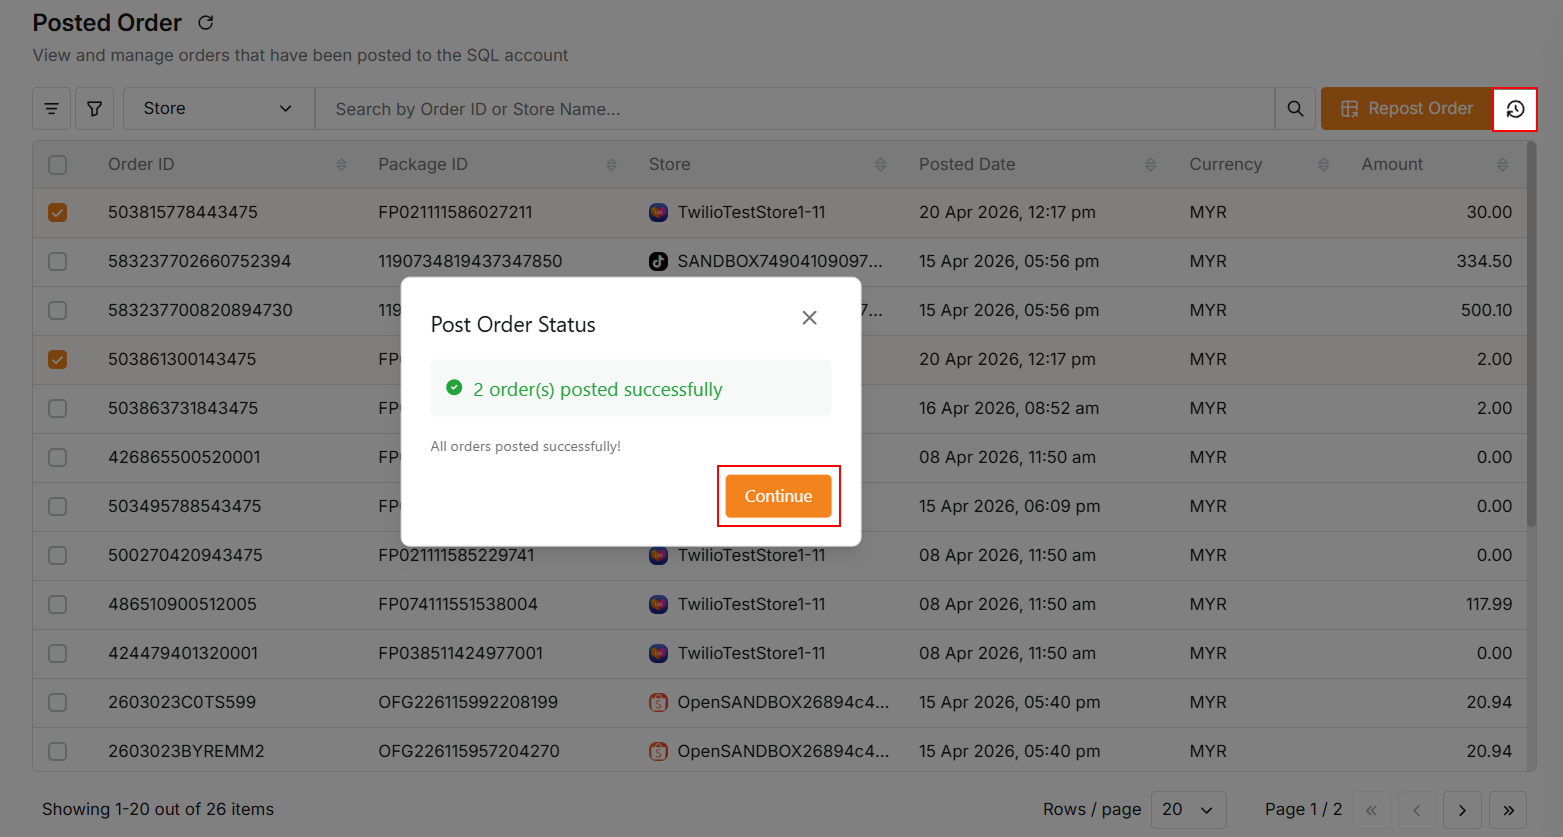Image resolution: width=1563 pixels, height=837 pixels.
Task: Click amount 334.50
Action: click(1484, 261)
